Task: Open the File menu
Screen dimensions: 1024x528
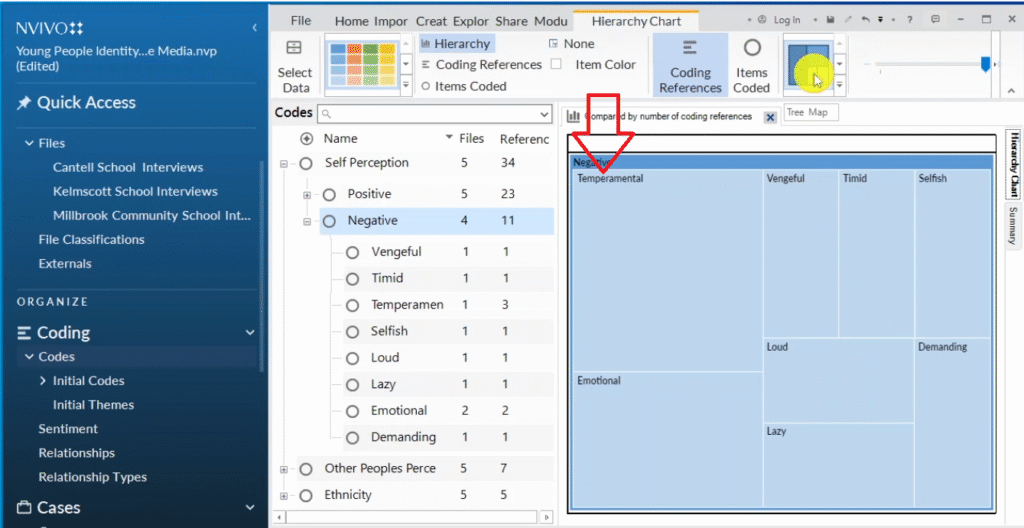Action: click(x=301, y=21)
